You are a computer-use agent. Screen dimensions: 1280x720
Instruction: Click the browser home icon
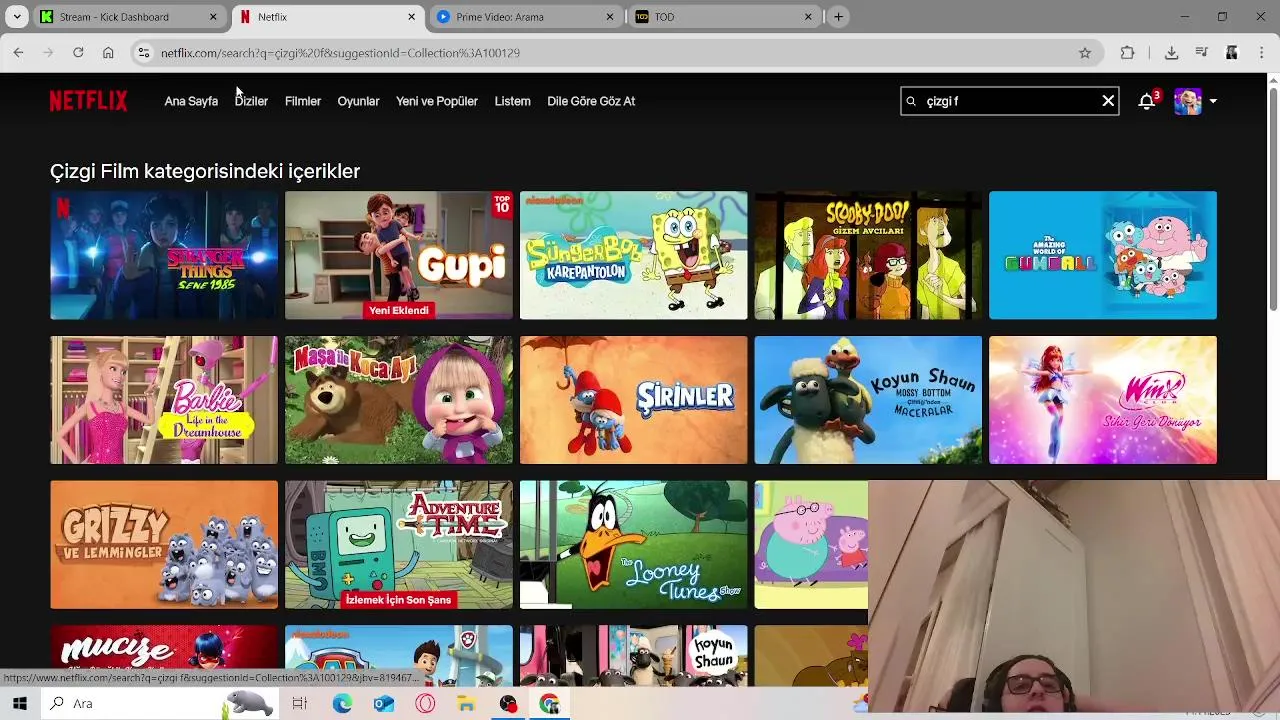tap(108, 53)
